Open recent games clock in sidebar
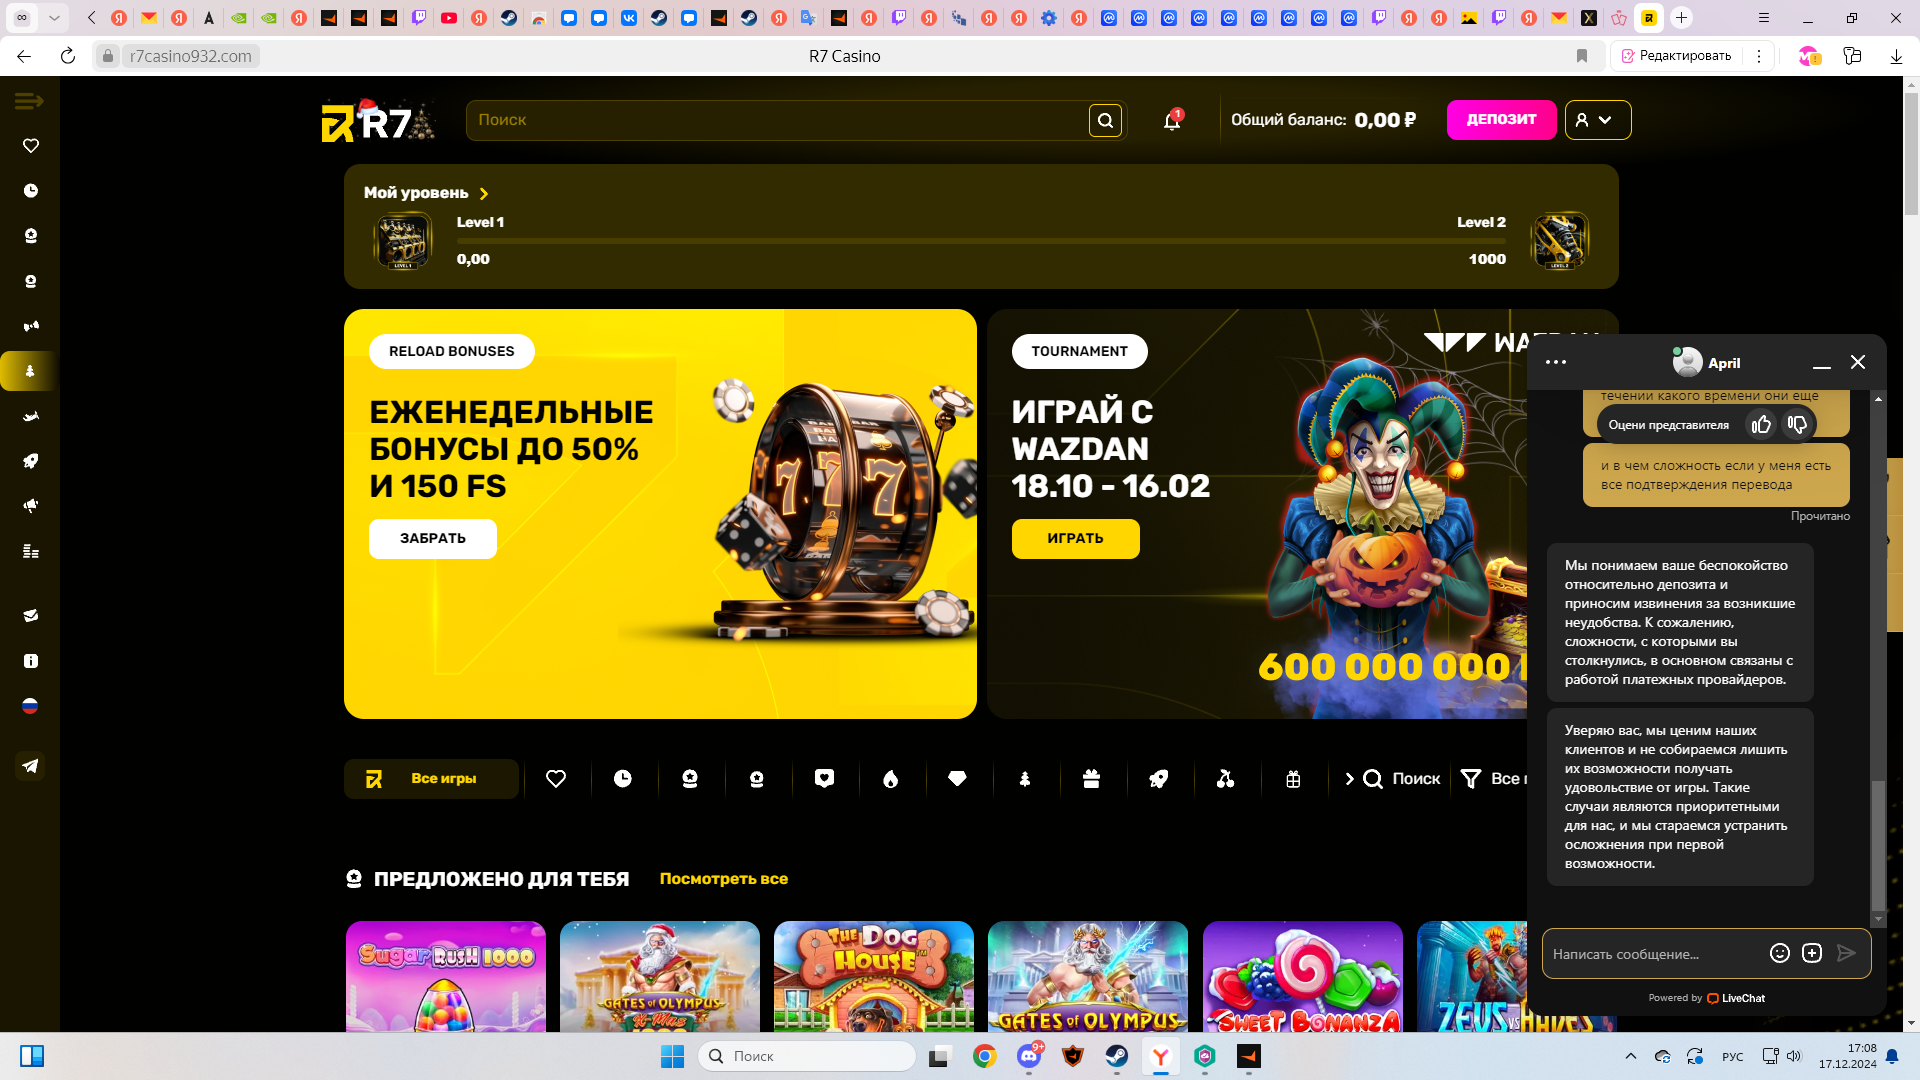The width and height of the screenshot is (1920, 1080). 31,191
